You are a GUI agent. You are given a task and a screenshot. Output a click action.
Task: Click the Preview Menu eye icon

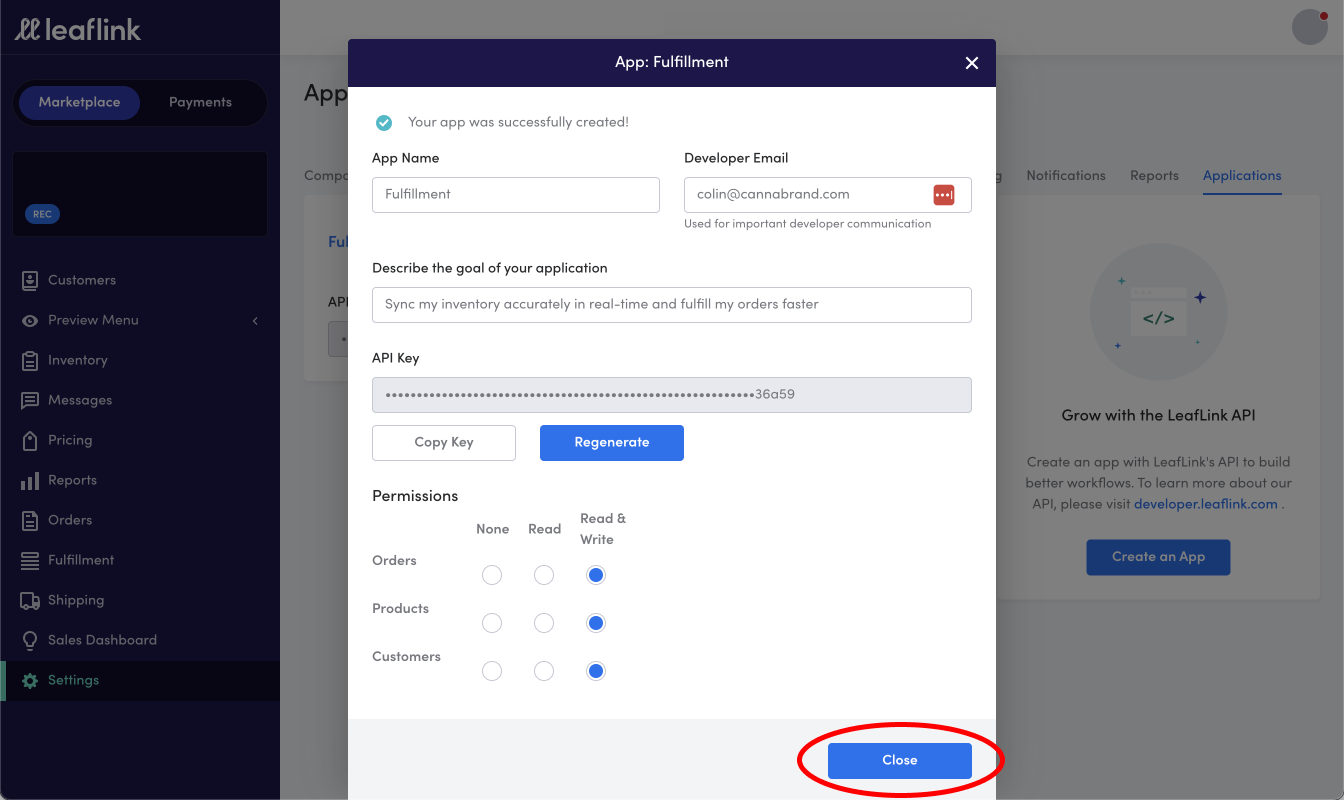tap(30, 320)
